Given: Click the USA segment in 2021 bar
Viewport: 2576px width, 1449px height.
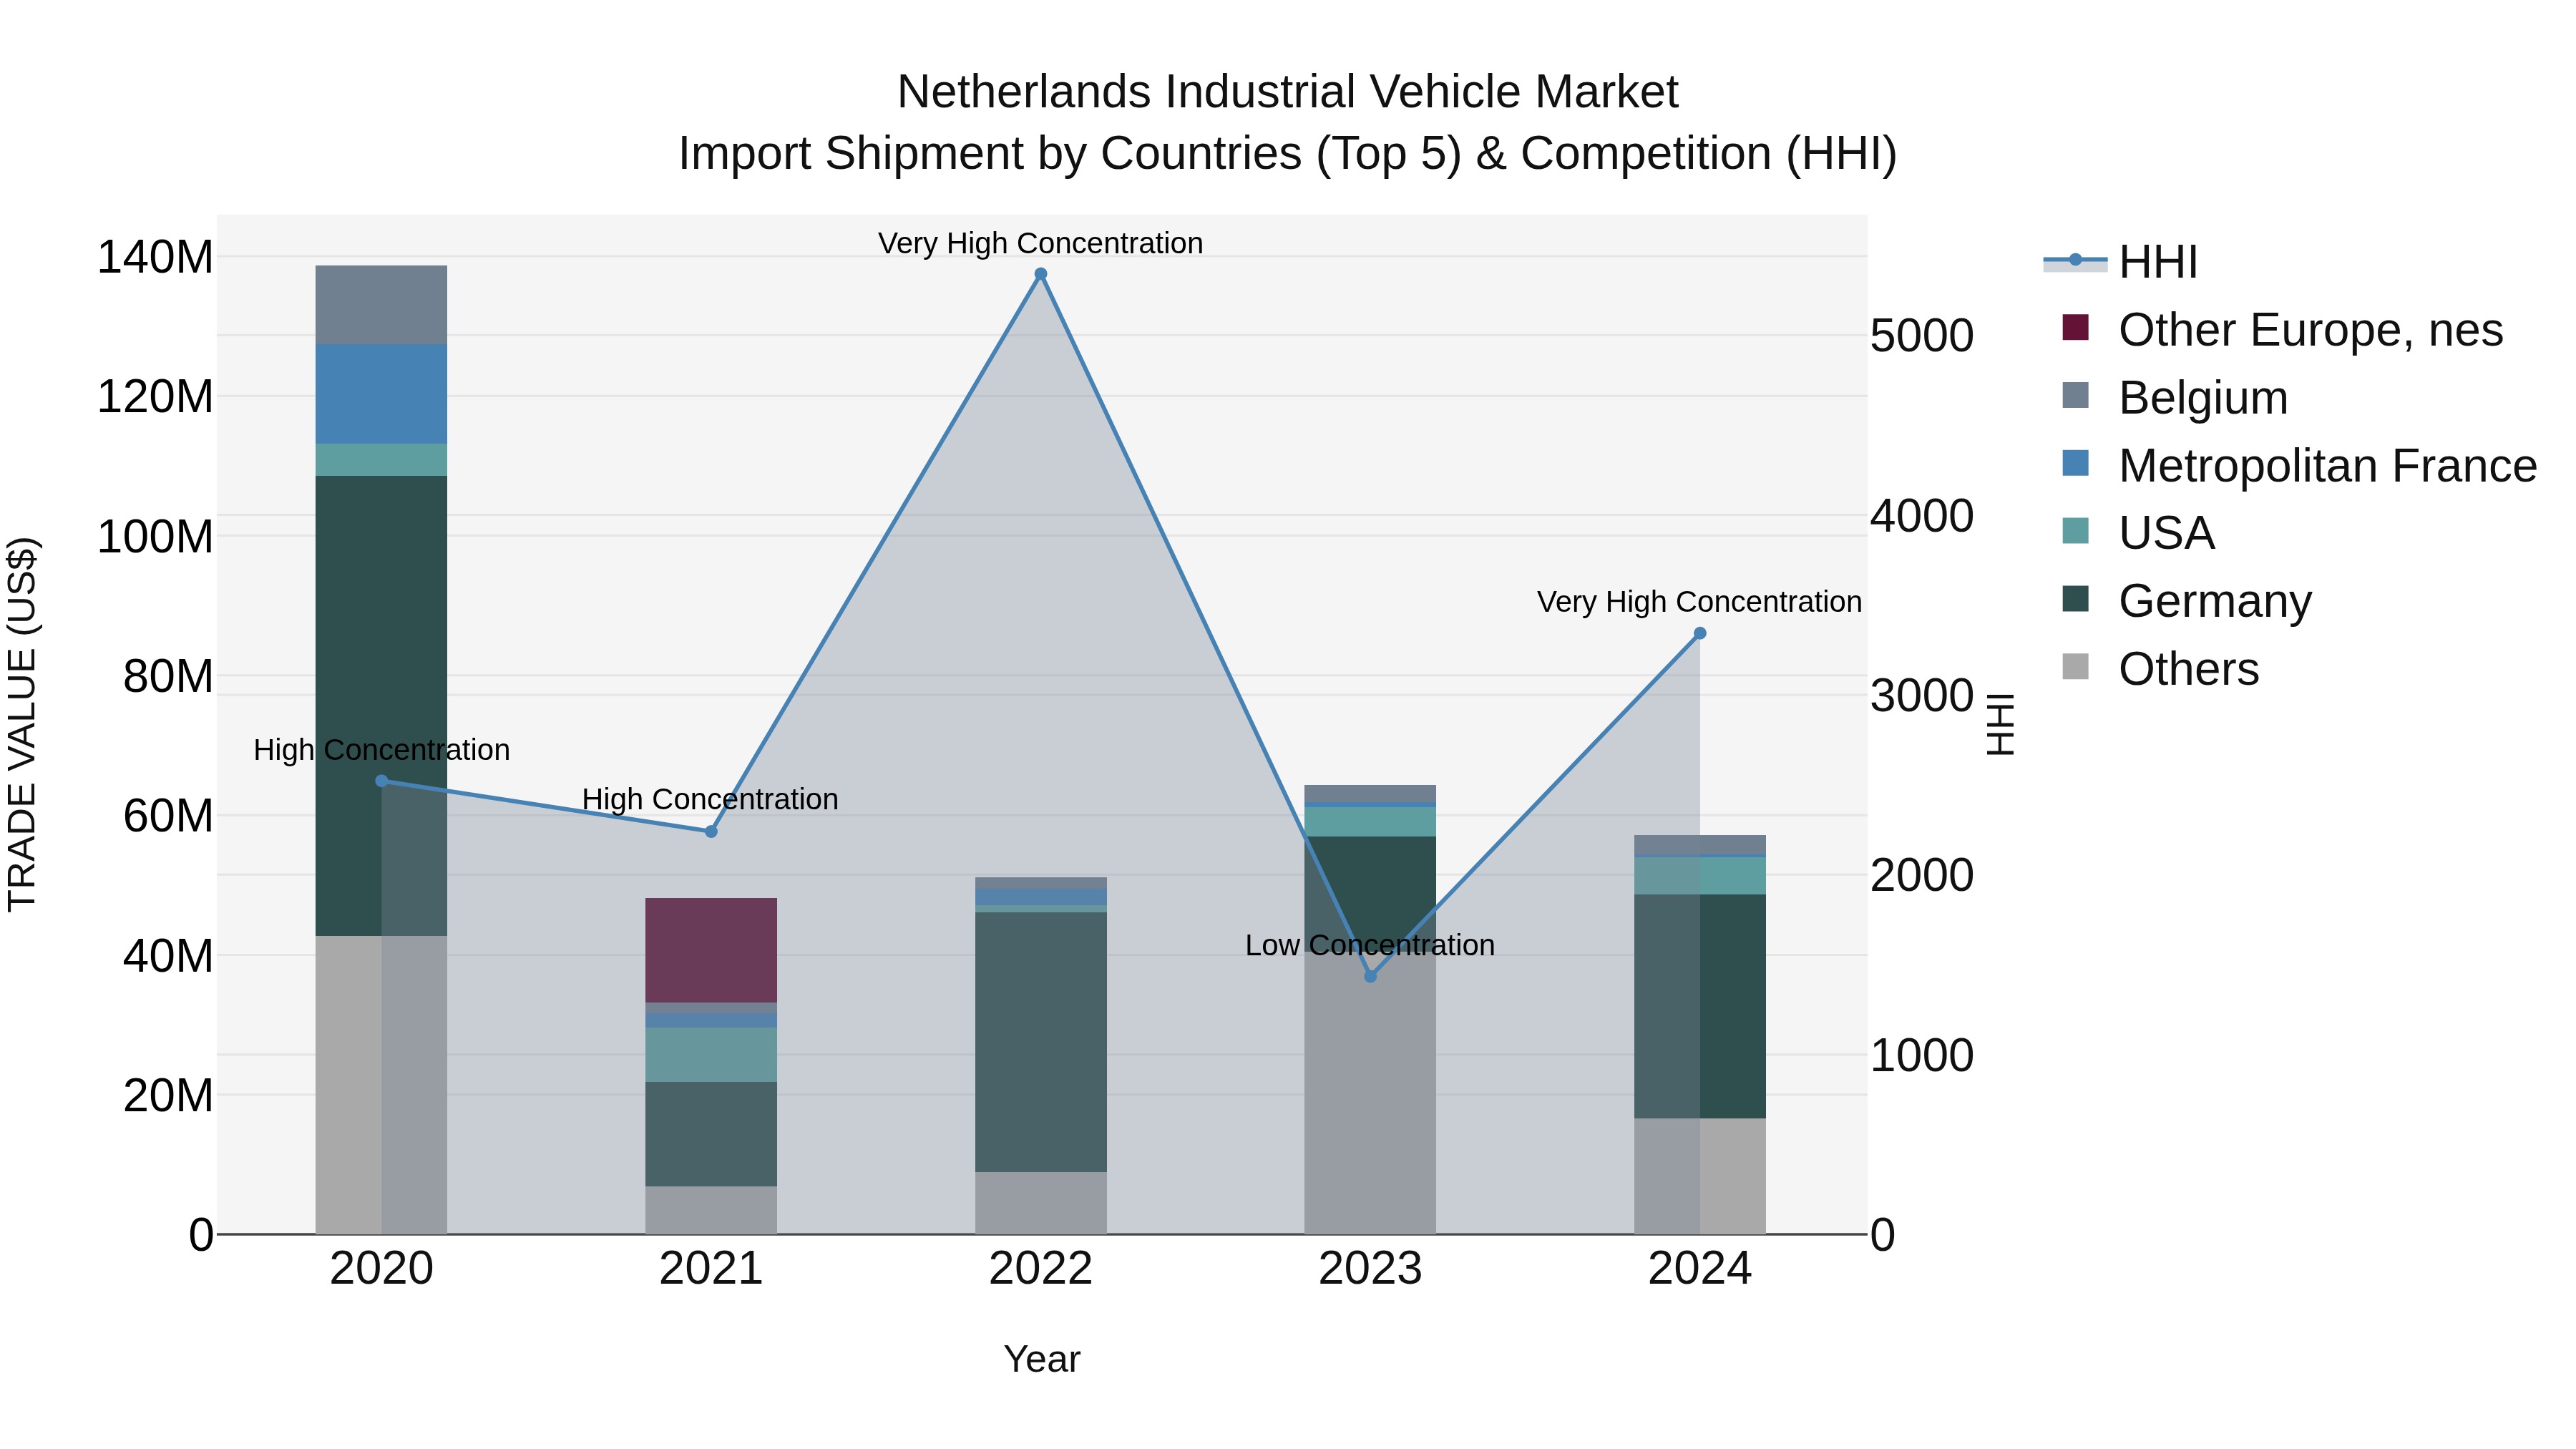Looking at the screenshot, I should click(711, 1055).
